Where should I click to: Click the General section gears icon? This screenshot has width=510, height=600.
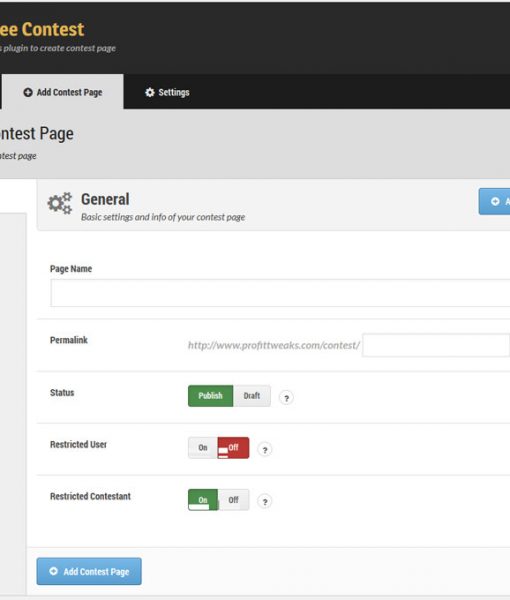pos(60,203)
